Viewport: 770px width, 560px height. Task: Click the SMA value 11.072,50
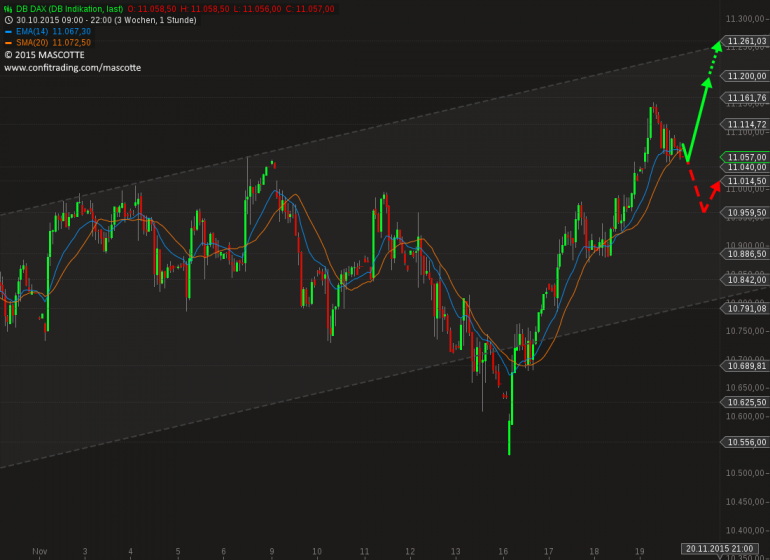click(x=72, y=43)
